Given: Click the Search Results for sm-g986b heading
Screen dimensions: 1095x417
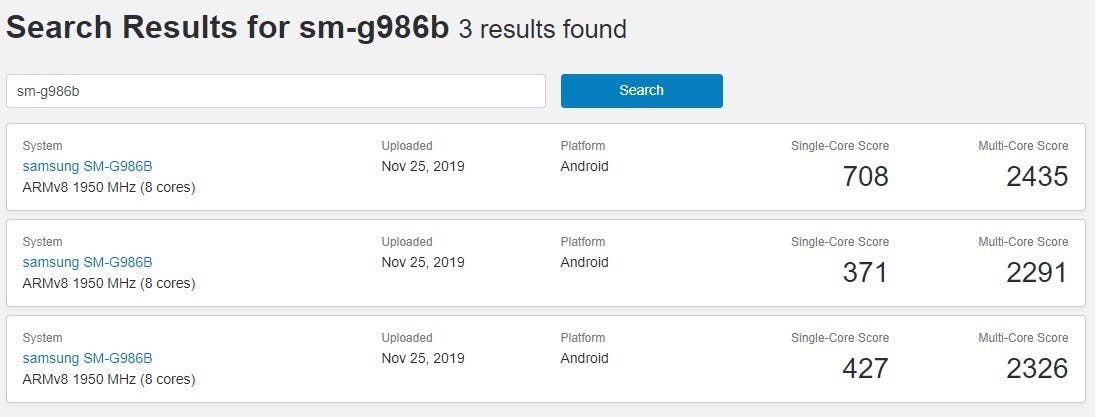Looking at the screenshot, I should tap(227, 28).
